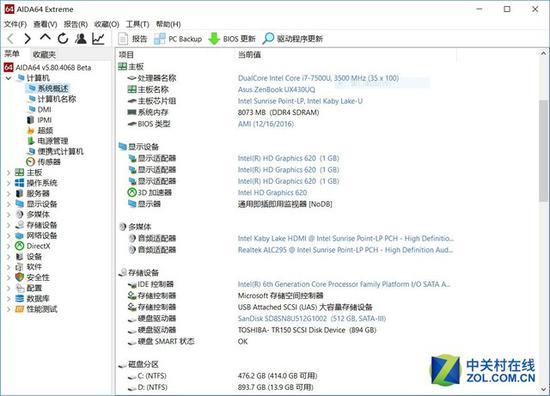Click vertical scrollbar thumb in details pane
This screenshot has height=396, width=550.
pos(543,151)
